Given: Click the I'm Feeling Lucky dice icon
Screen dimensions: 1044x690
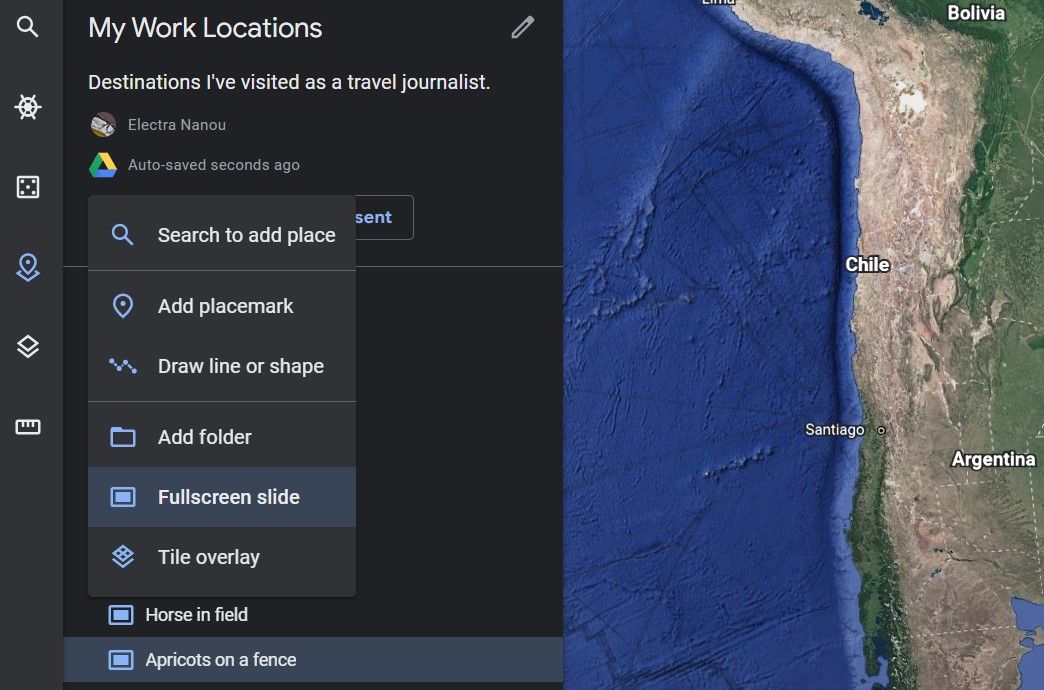Looking at the screenshot, I should coord(28,187).
